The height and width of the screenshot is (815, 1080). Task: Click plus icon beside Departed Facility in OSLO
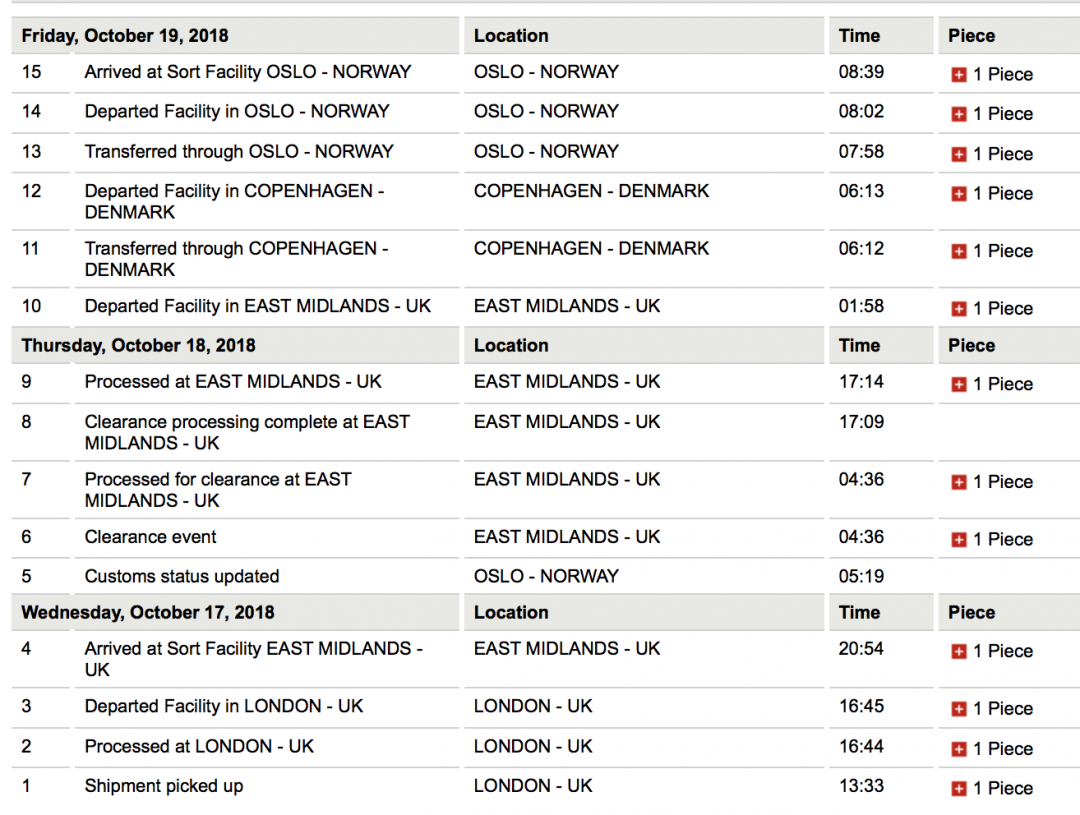pos(958,114)
